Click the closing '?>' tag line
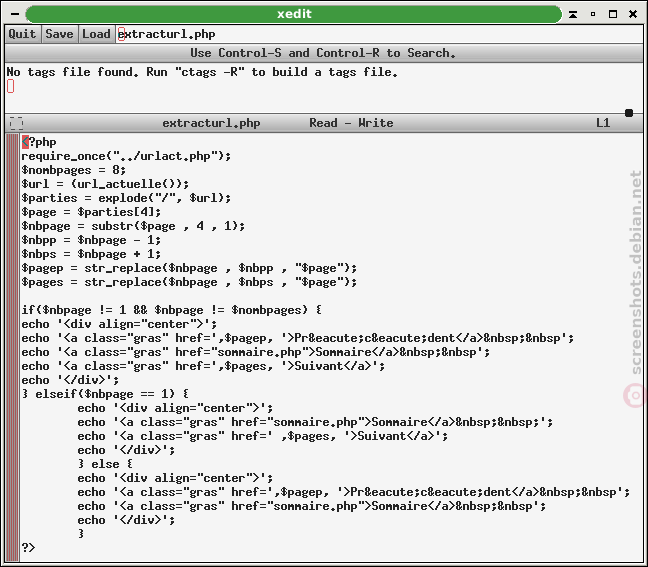 28,548
